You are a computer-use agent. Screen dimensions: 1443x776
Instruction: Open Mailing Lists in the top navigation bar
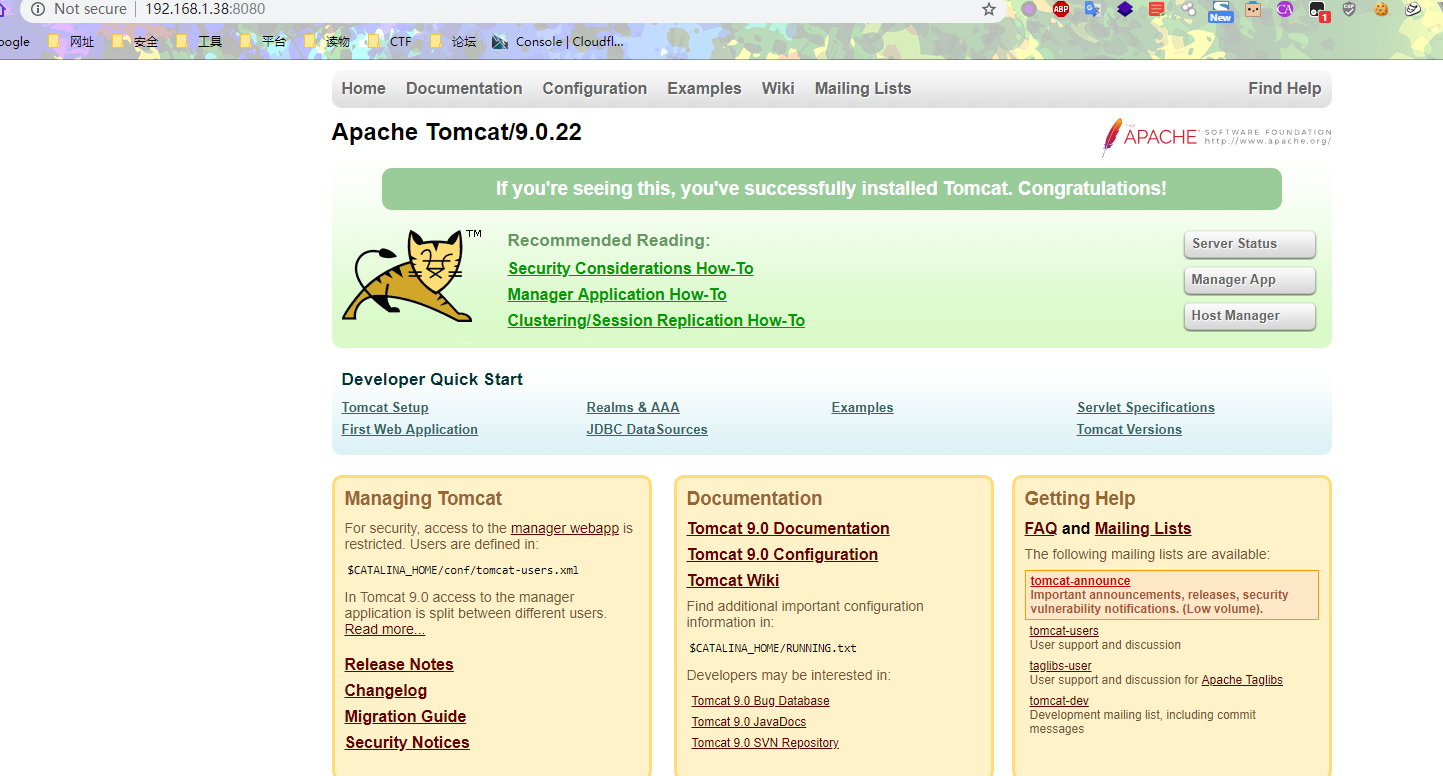[x=863, y=89]
